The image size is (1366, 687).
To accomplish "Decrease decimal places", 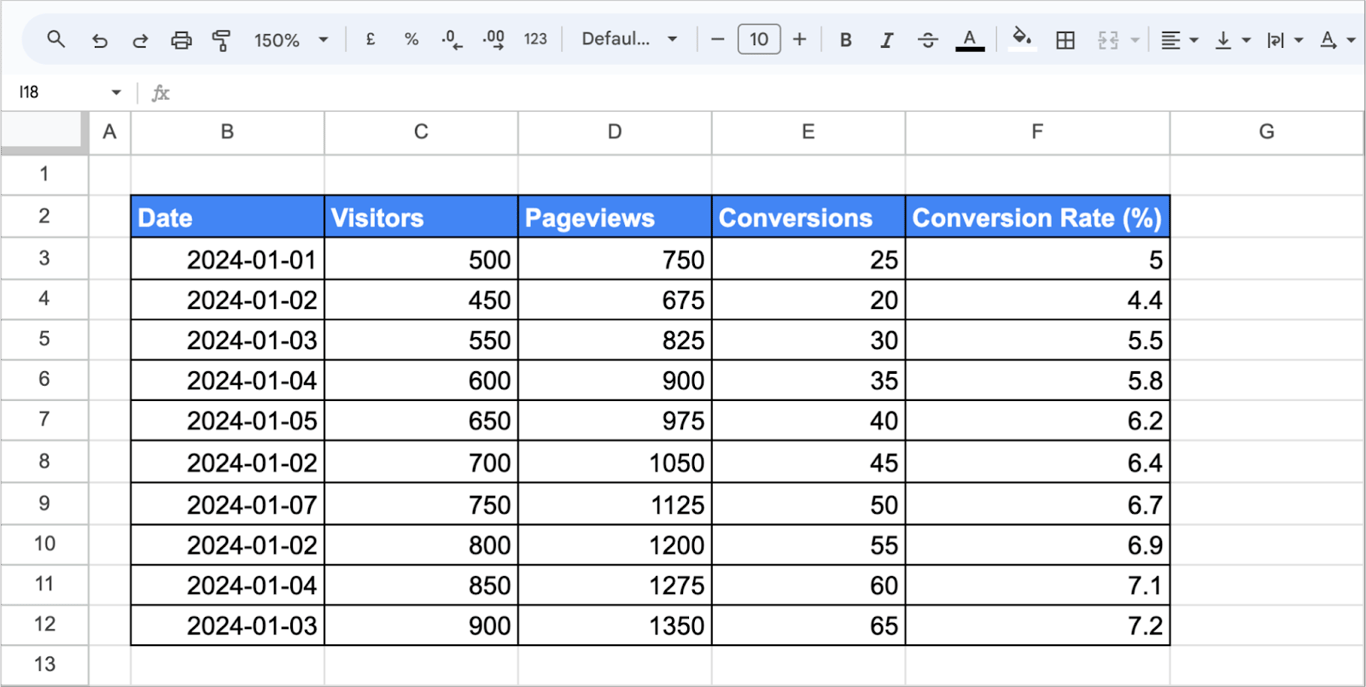I will (x=452, y=40).
